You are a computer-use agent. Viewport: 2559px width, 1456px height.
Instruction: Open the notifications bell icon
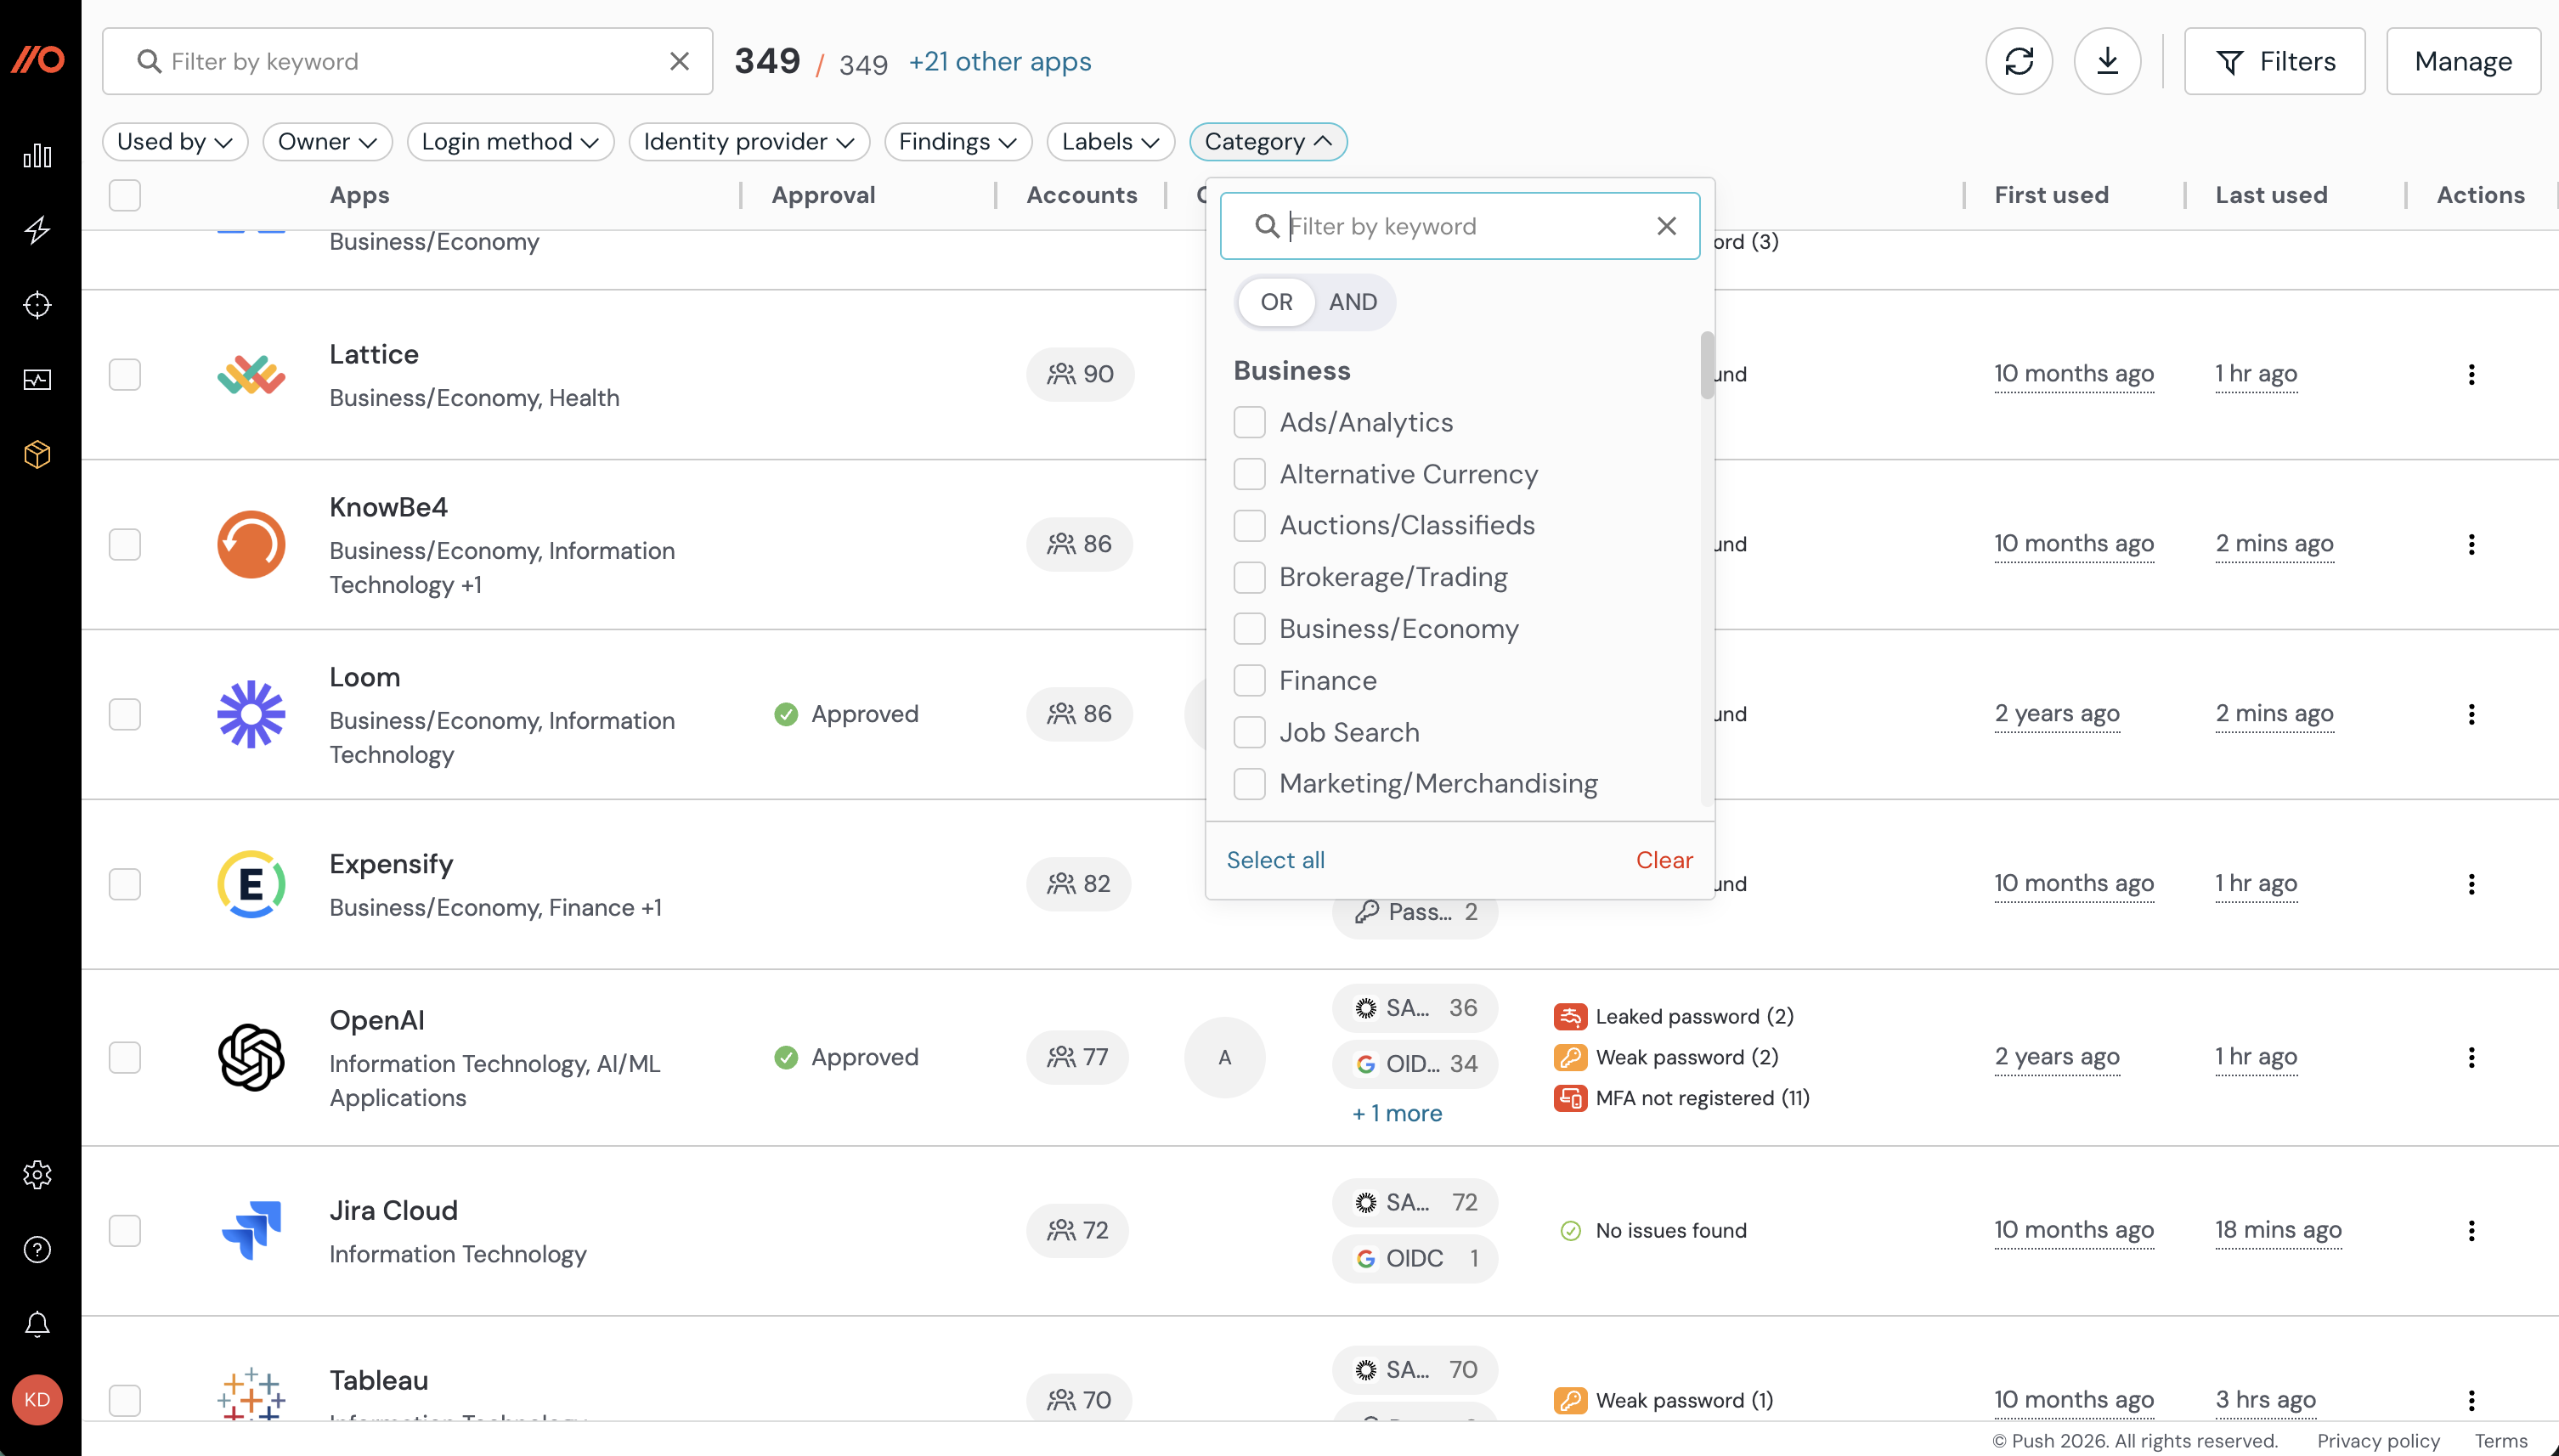[37, 1324]
